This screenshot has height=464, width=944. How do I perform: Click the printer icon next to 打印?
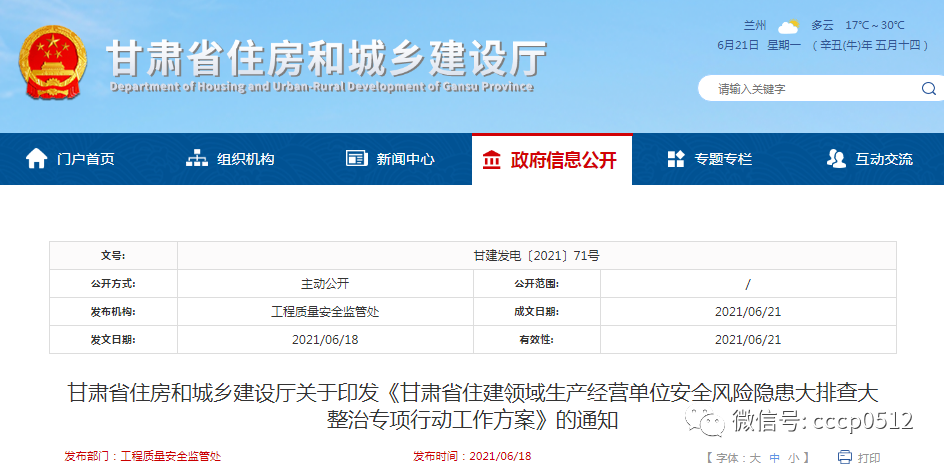pos(845,457)
